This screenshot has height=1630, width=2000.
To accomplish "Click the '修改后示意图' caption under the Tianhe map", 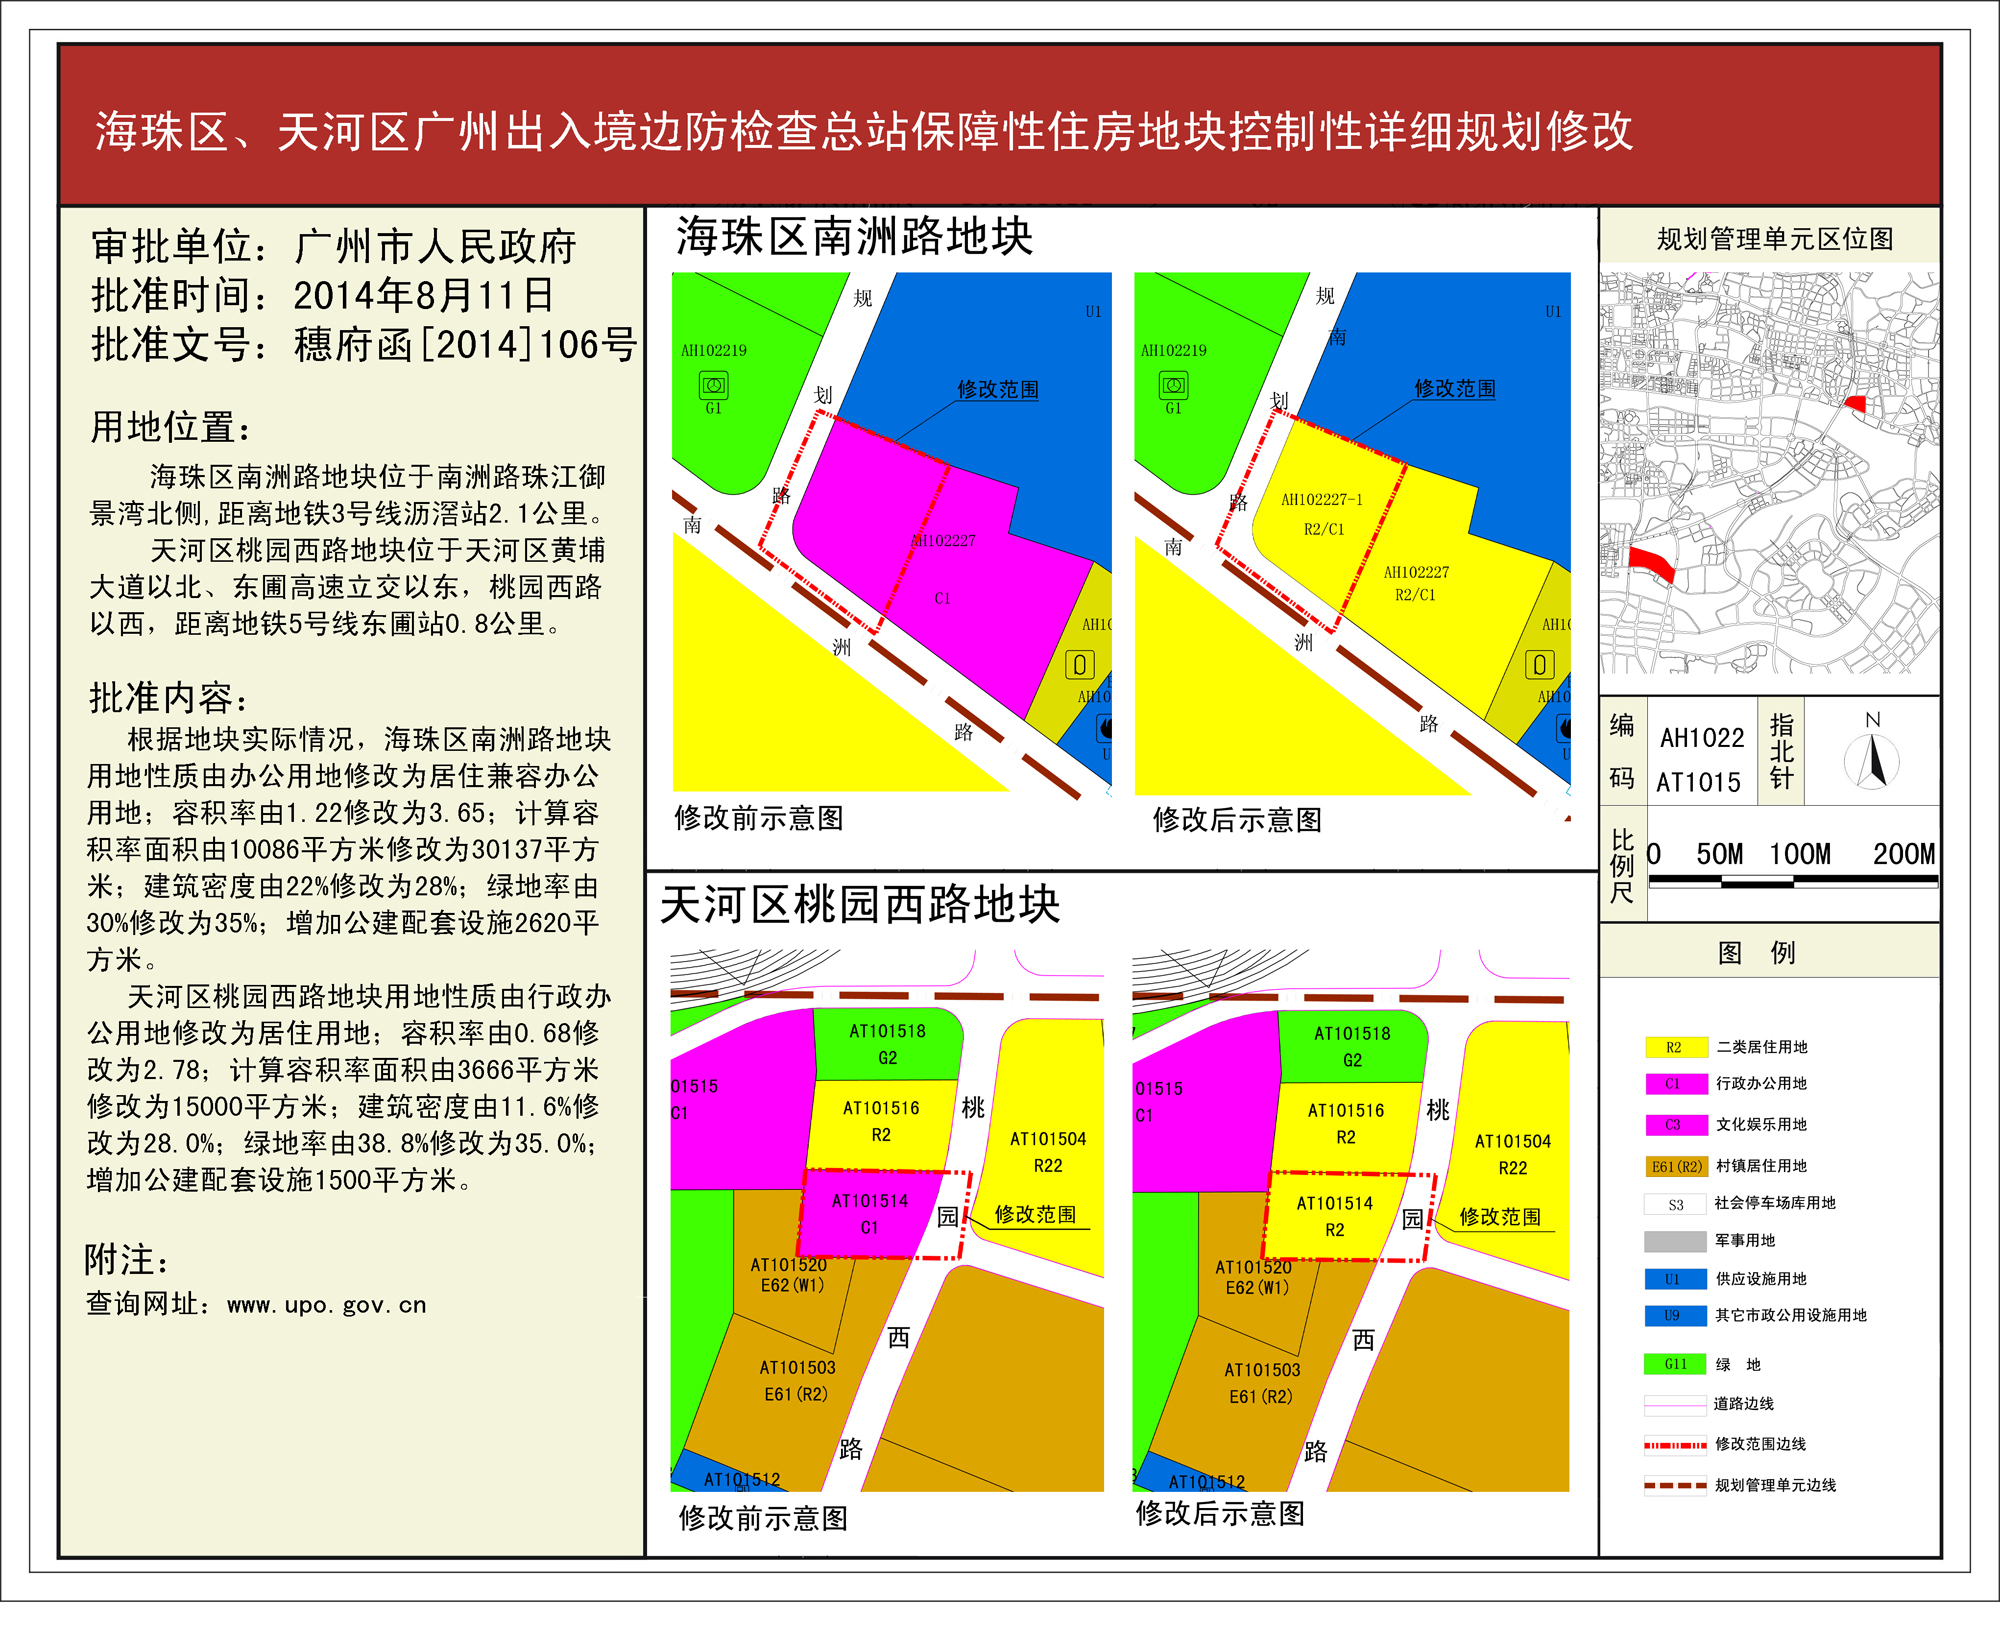I will (1220, 1513).
